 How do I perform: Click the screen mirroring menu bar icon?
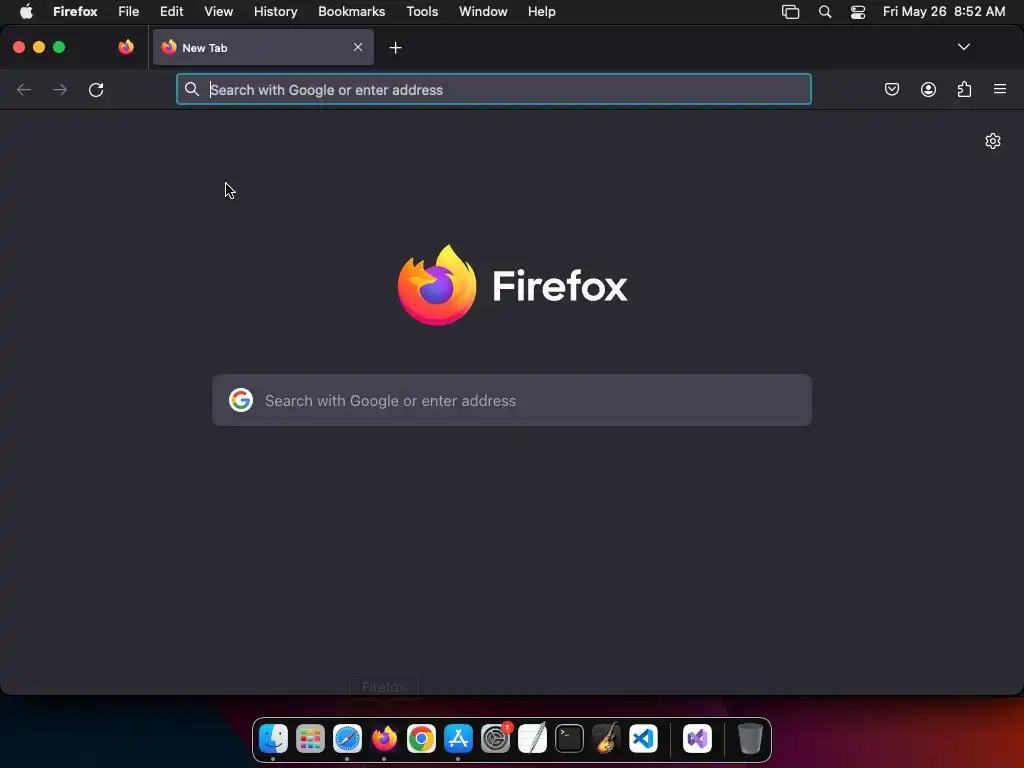pyautogui.click(x=791, y=12)
